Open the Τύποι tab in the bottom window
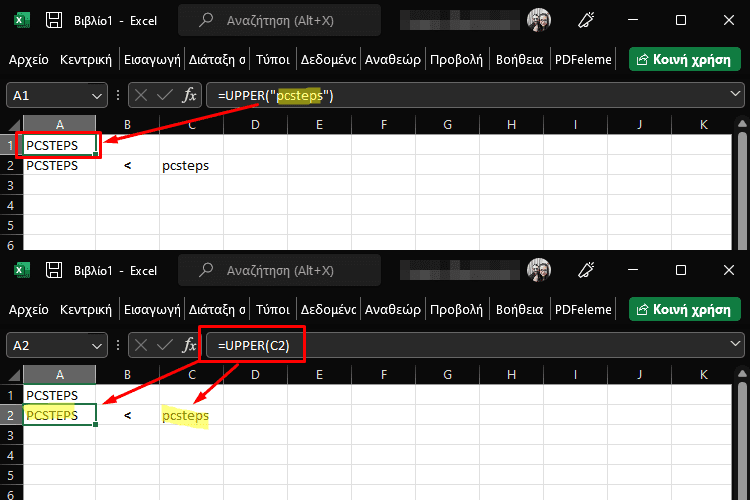This screenshot has height=500, width=750. 273,310
